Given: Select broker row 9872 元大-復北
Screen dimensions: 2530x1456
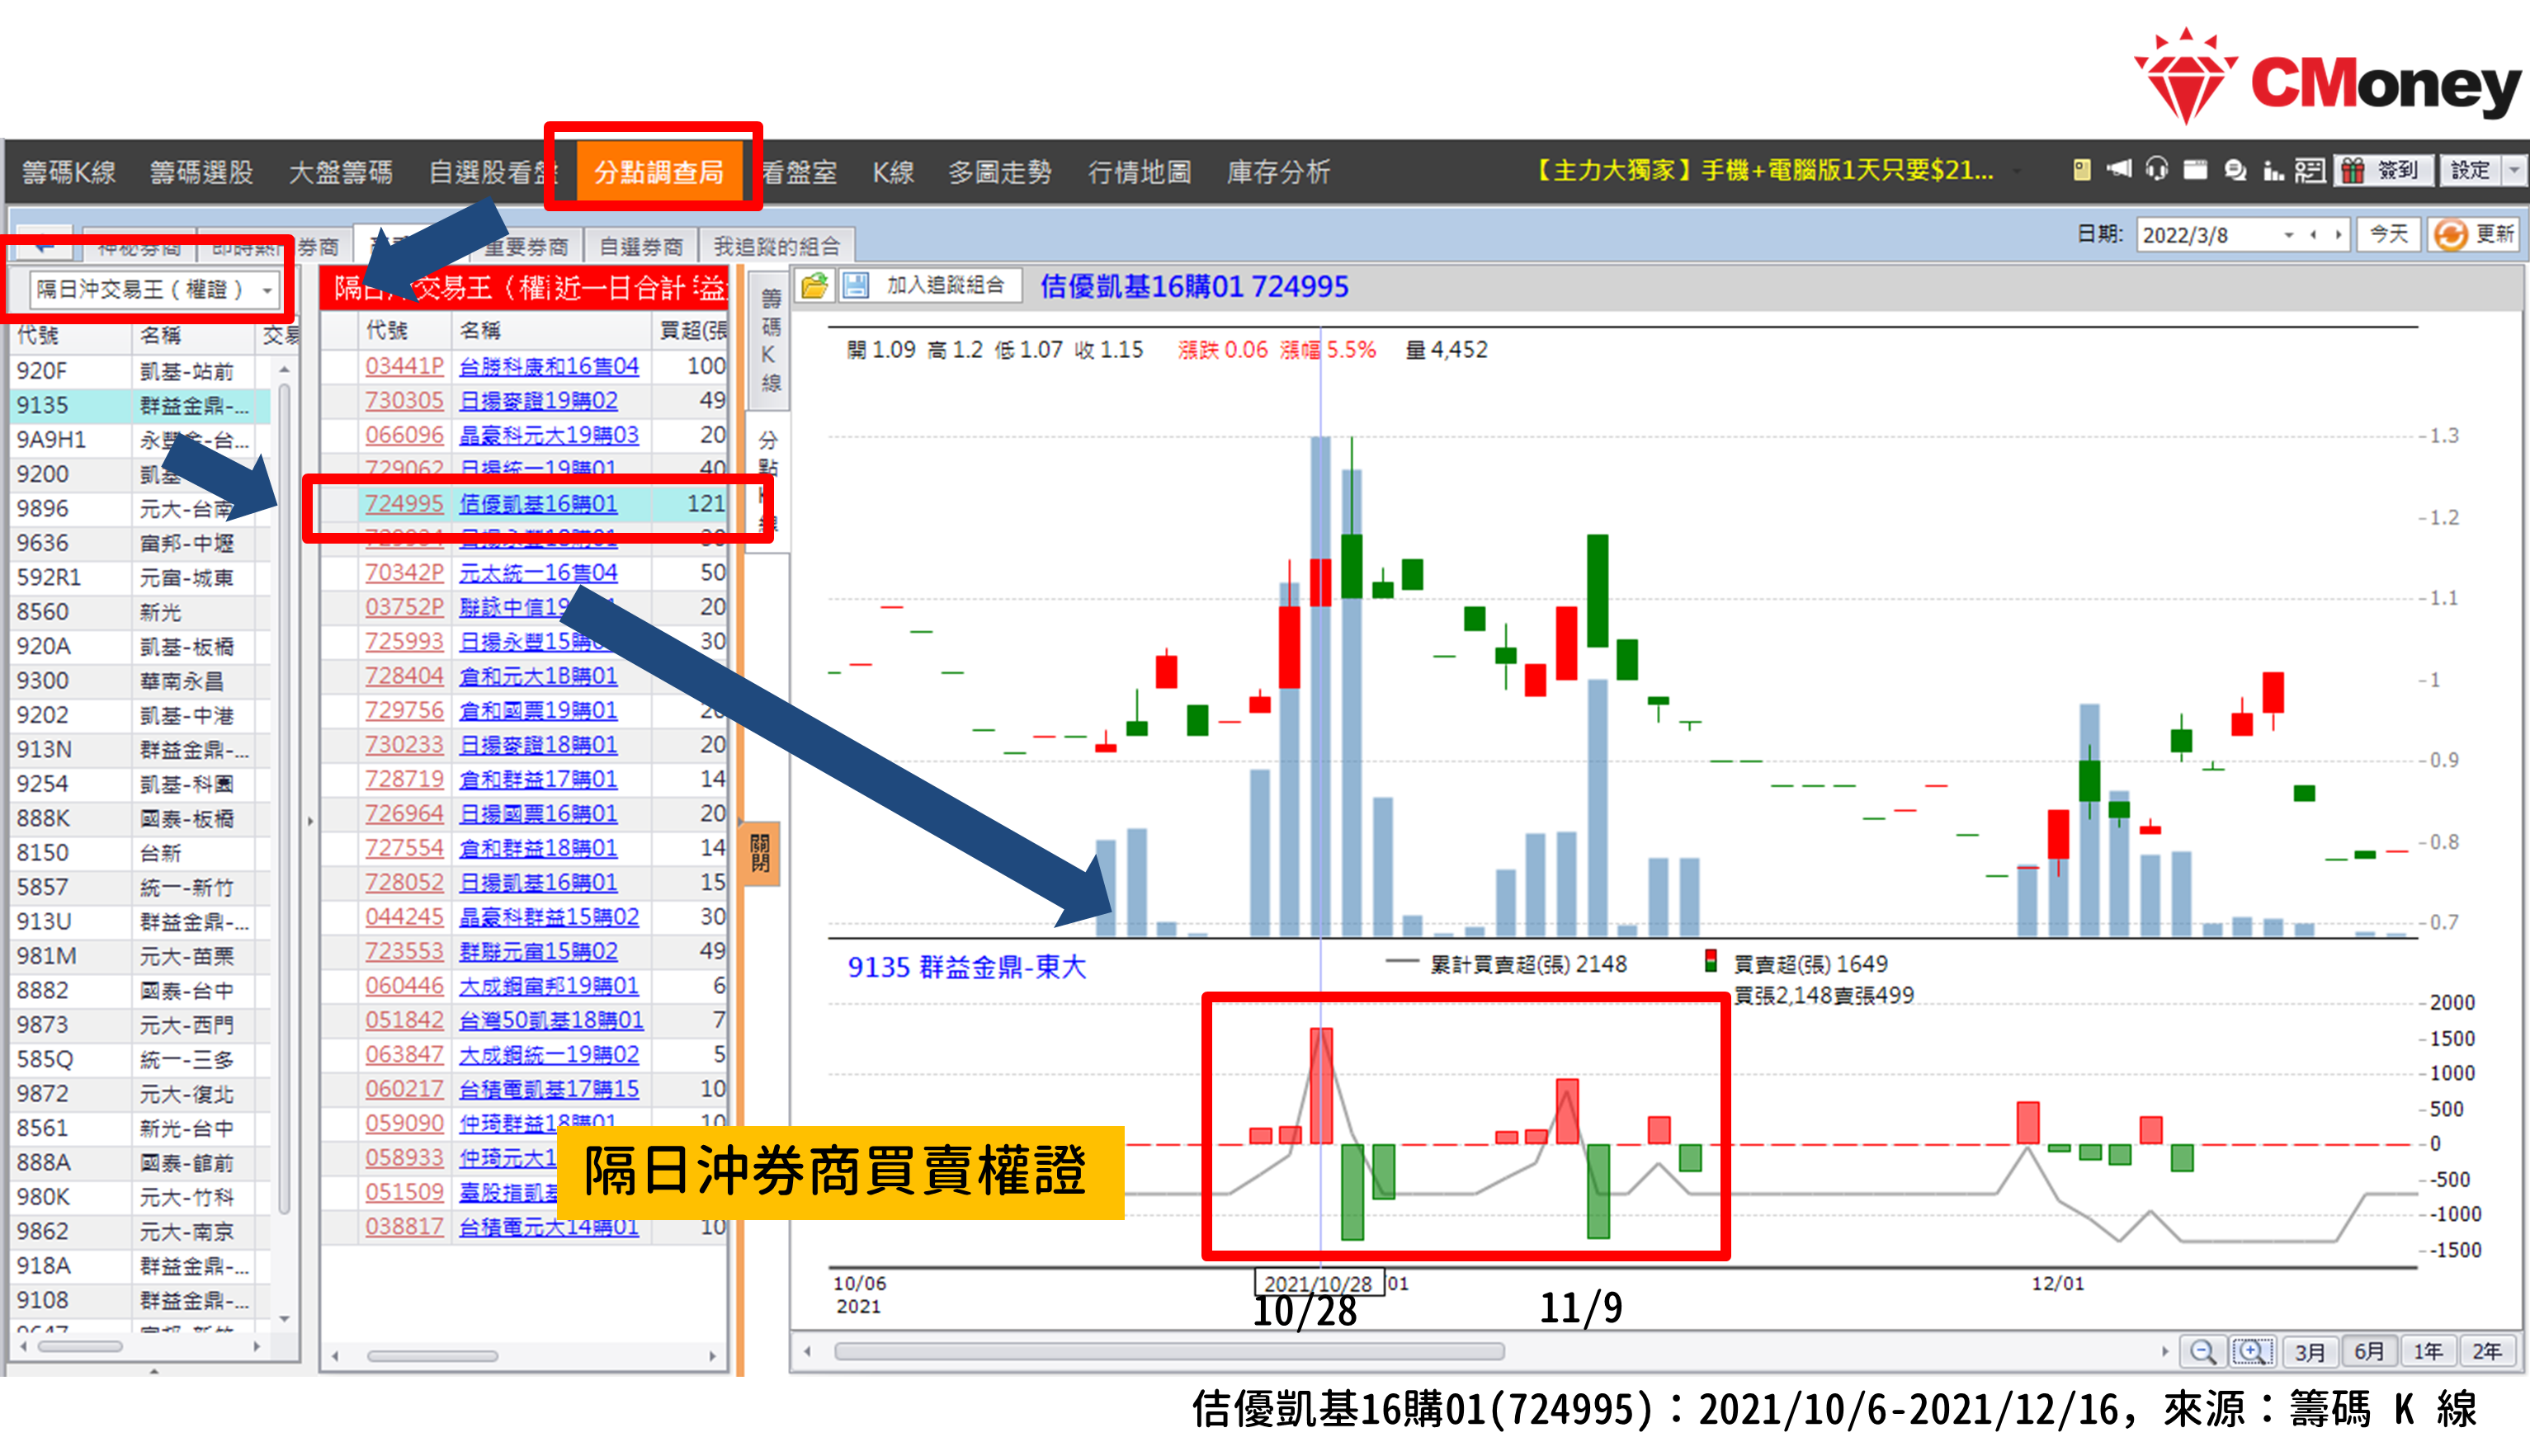Looking at the screenshot, I should click(x=140, y=1094).
